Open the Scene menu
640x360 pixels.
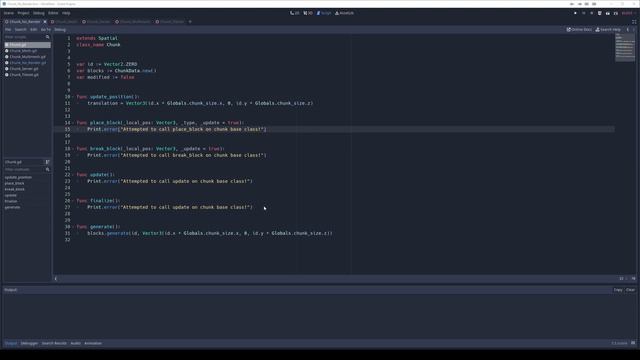(x=9, y=13)
